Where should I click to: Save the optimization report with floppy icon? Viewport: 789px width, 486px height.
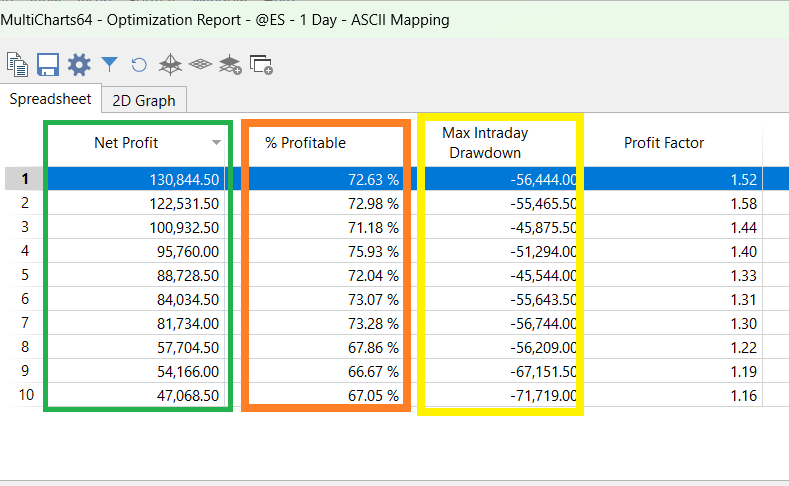(47, 65)
